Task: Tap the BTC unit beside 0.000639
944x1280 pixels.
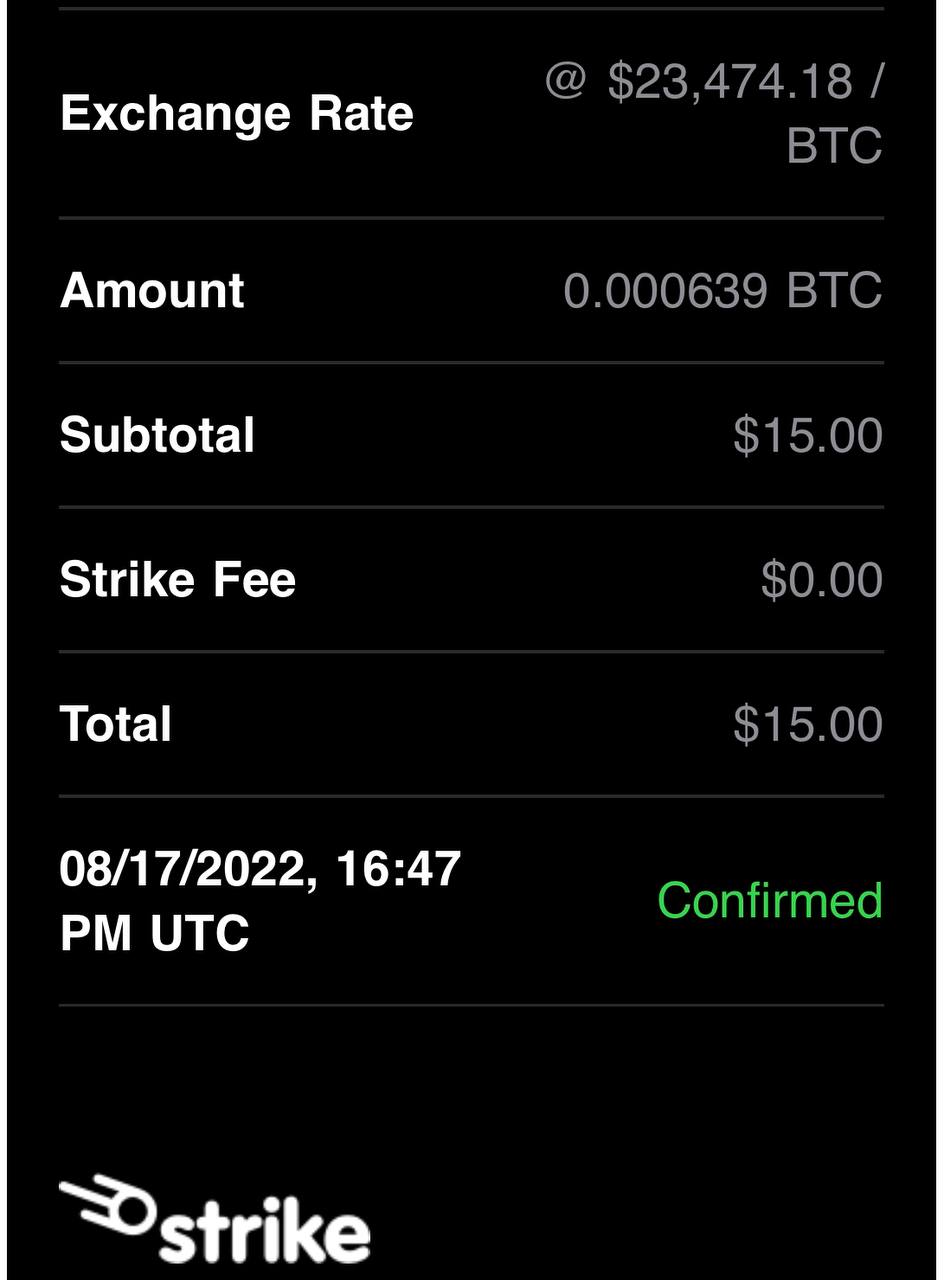Action: [835, 291]
